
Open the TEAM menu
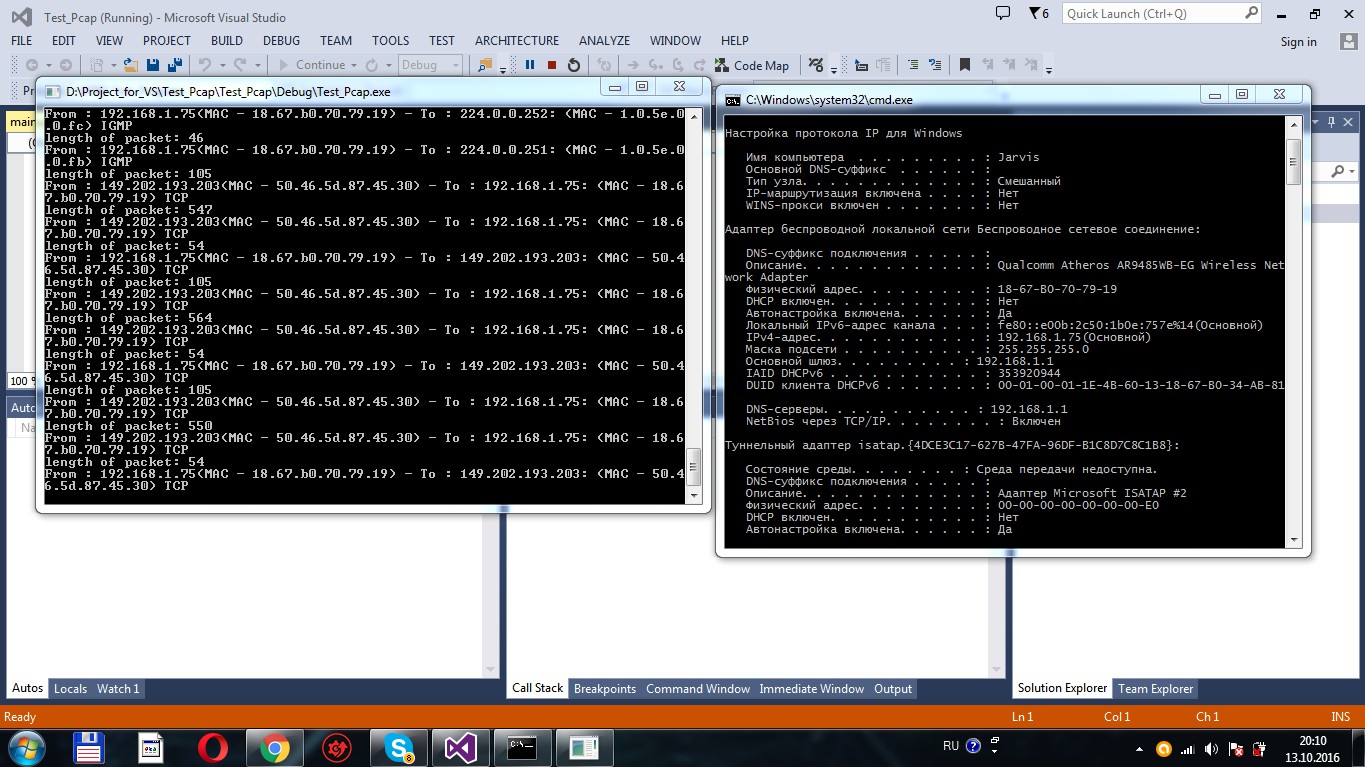click(x=336, y=41)
